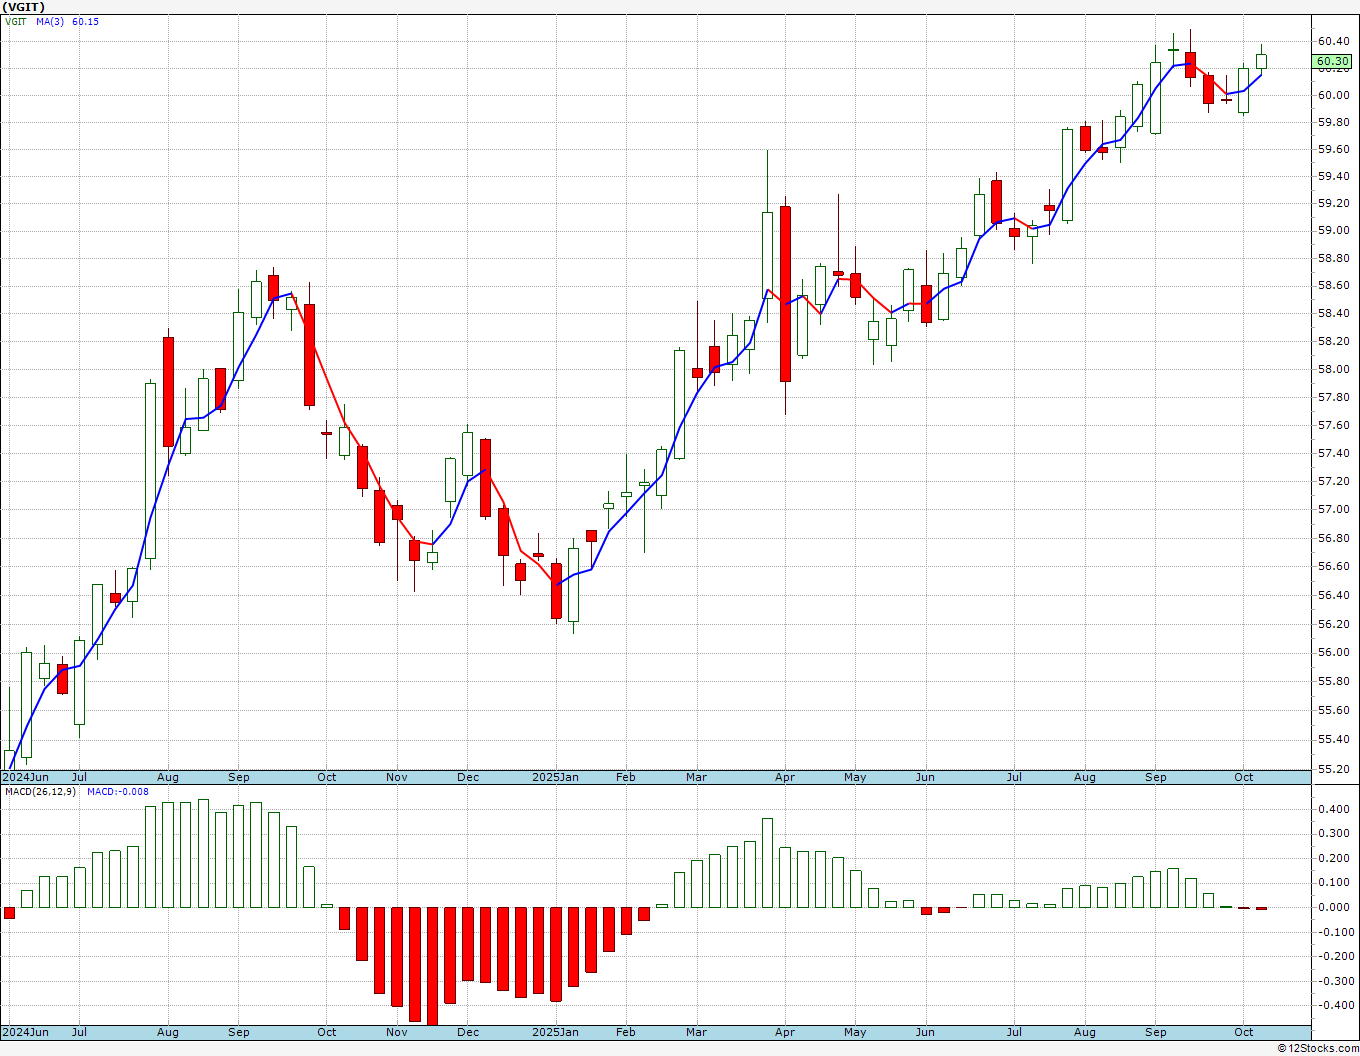Click the (VGIT) chart title
This screenshot has height=1056, width=1360.
[23, 7]
